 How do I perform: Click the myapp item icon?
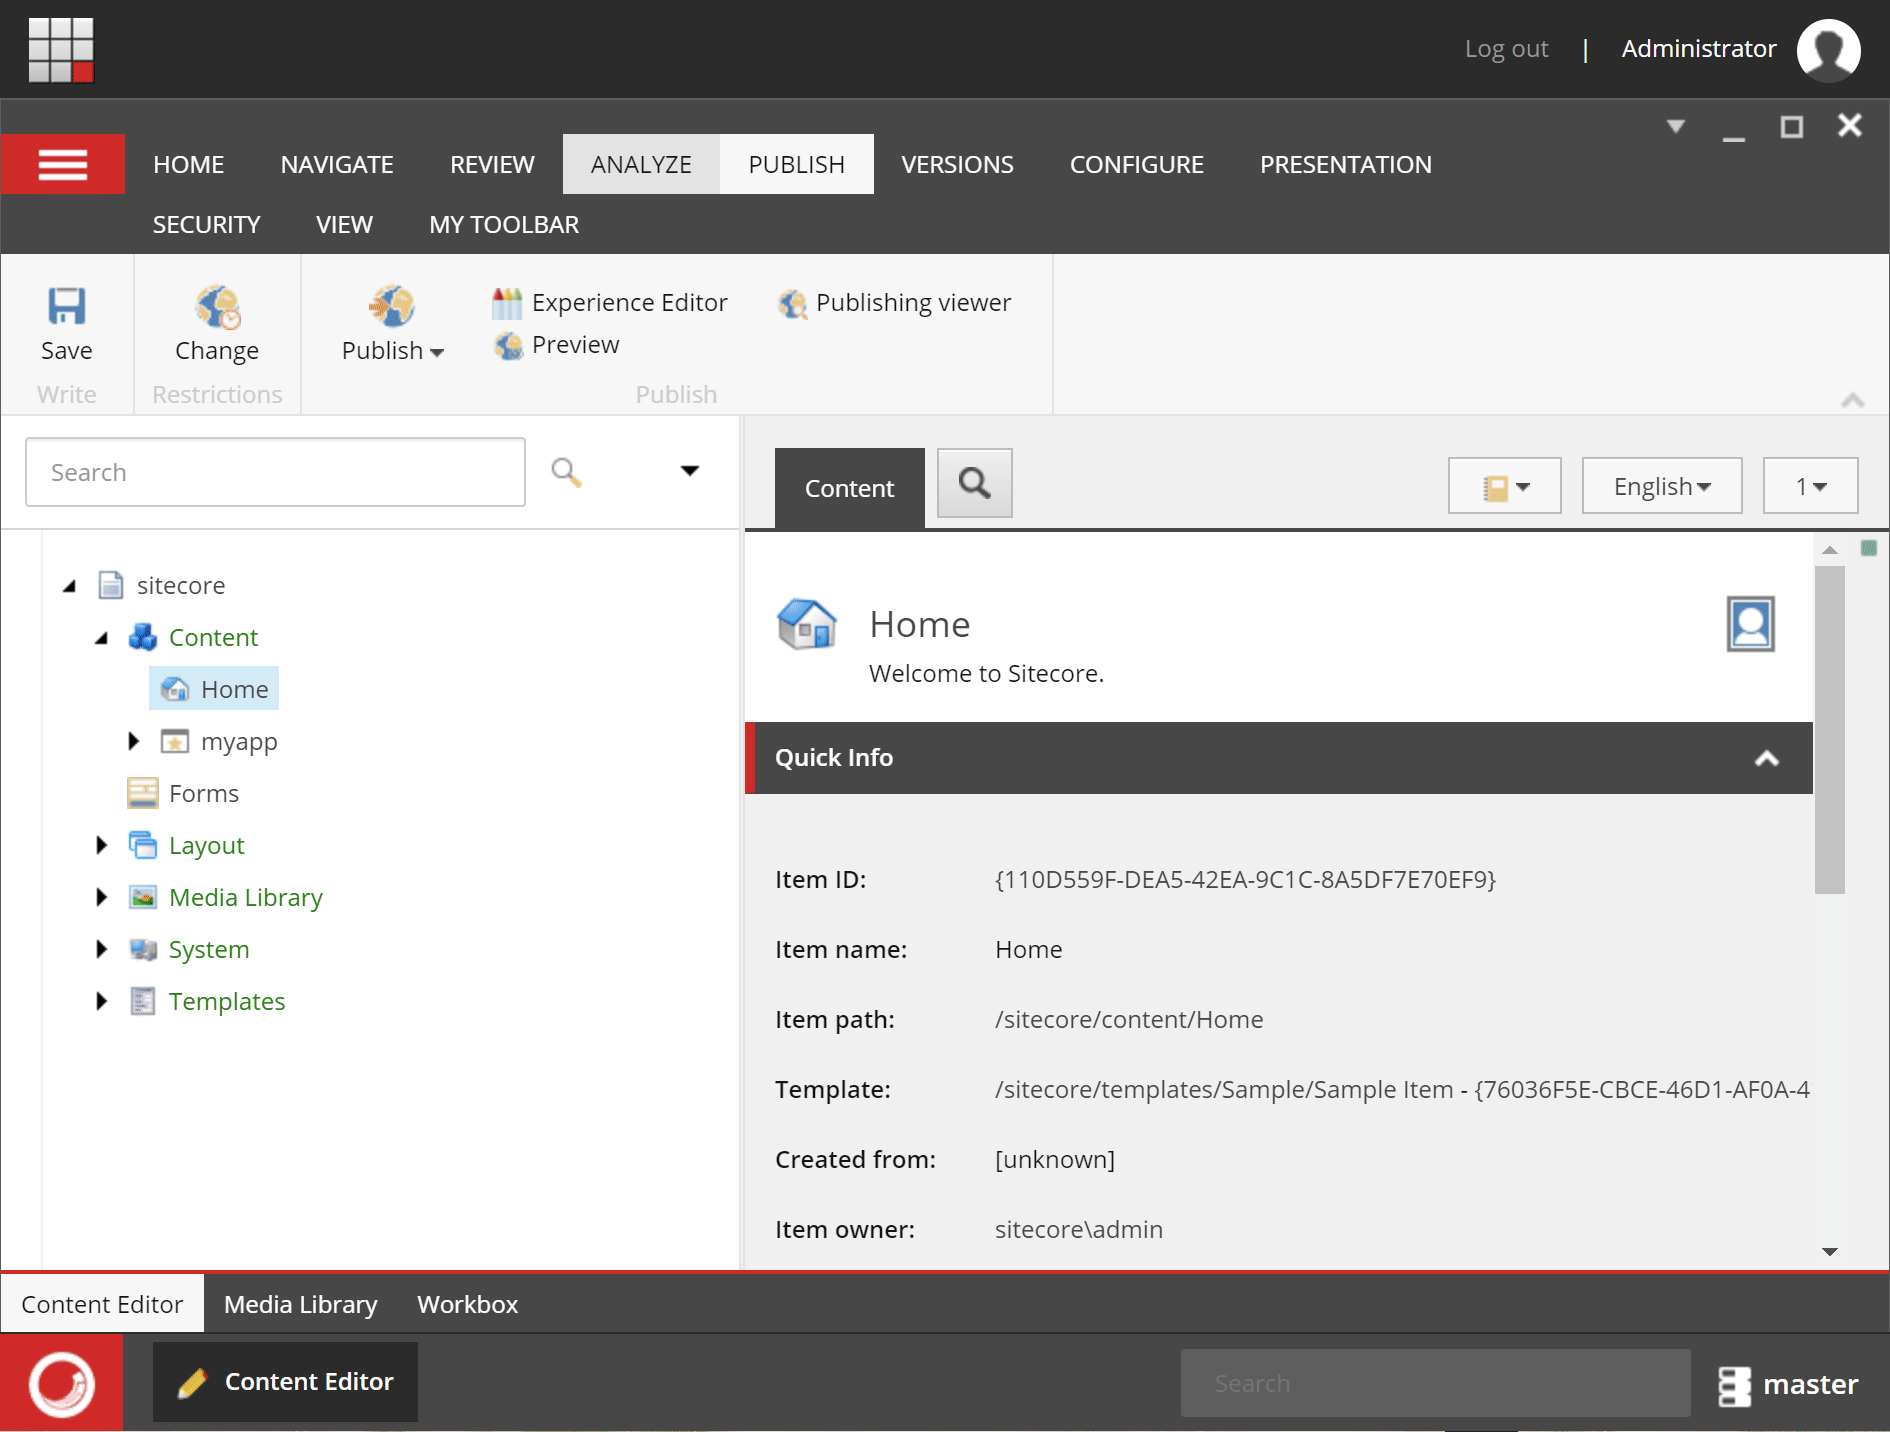[175, 741]
